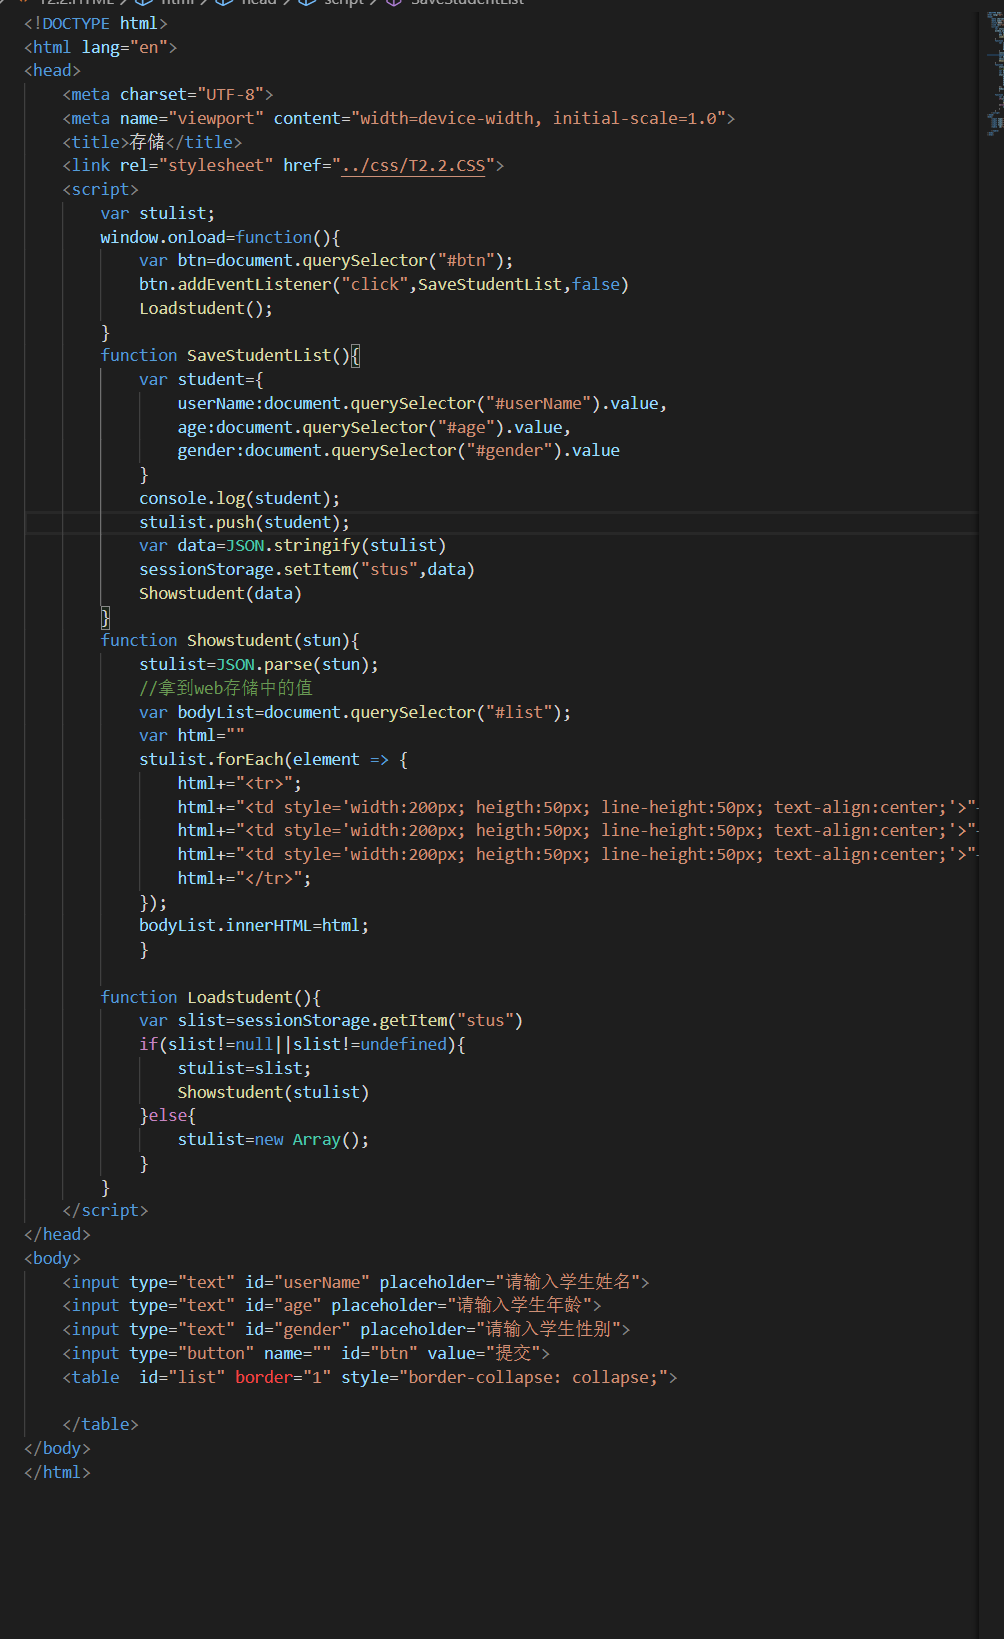The image size is (1004, 1639).
Task: Click the opening <head> tag
Action: click(52, 70)
